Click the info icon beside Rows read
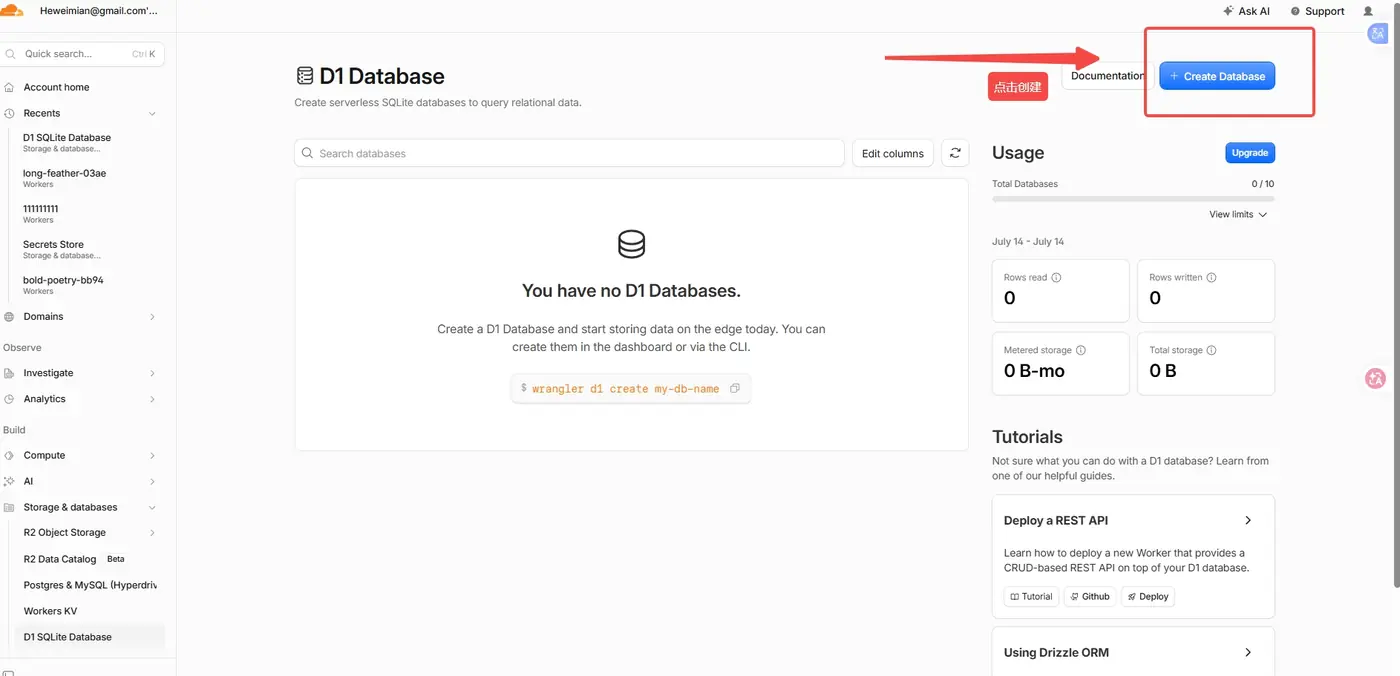The image size is (1400, 676). pyautogui.click(x=1057, y=278)
